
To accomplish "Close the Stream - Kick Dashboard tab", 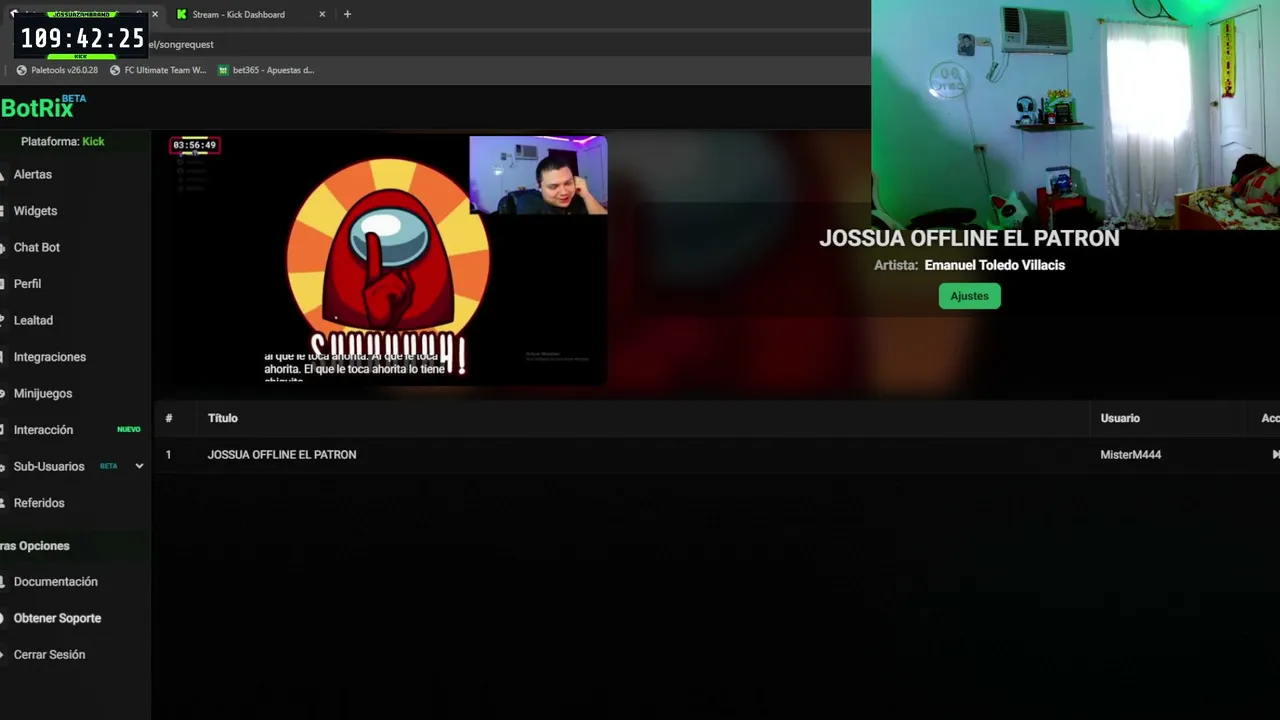I will [x=322, y=14].
